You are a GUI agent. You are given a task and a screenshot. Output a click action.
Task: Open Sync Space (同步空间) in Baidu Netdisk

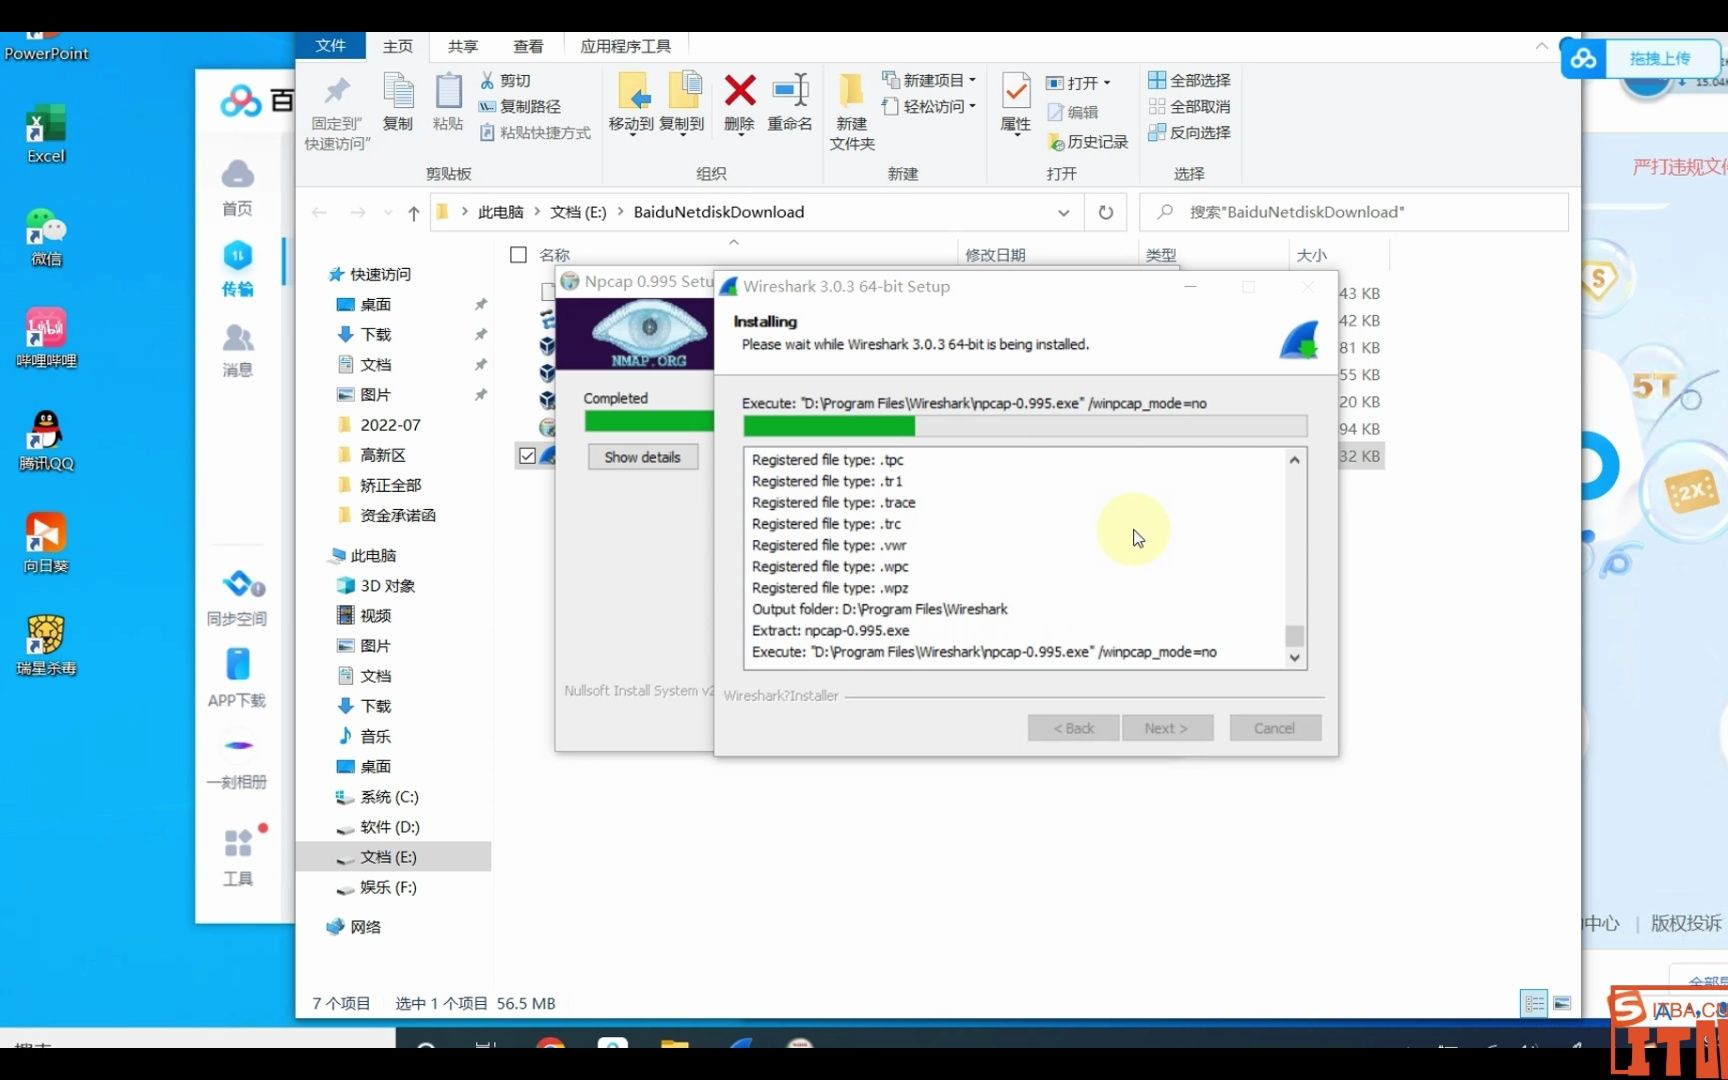(x=238, y=598)
